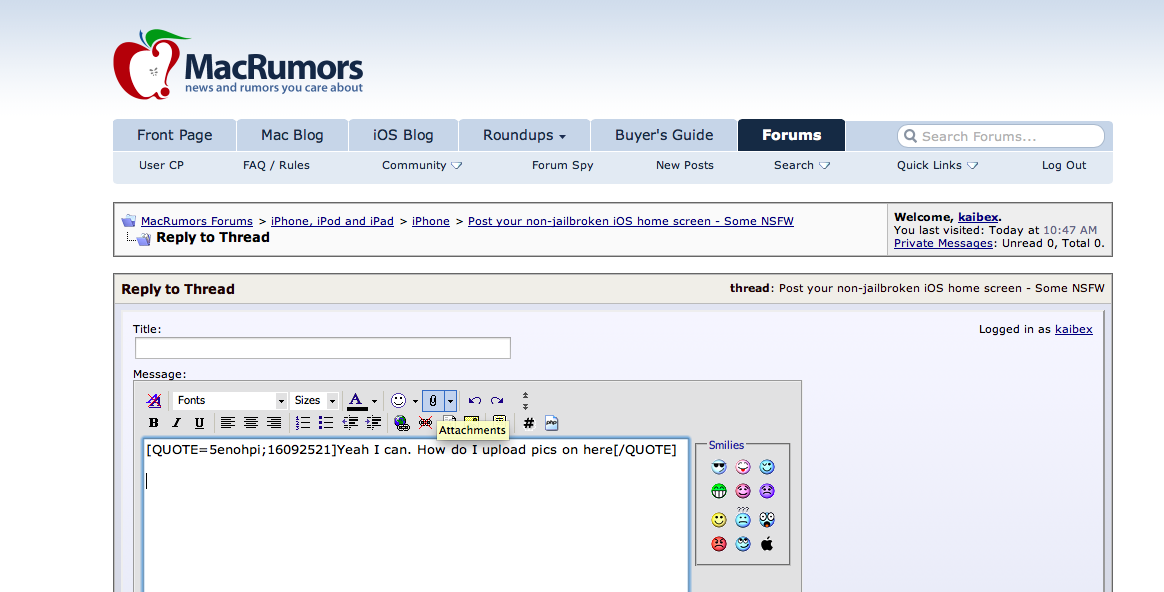Viewport: 1164px width, 592px height.
Task: Go to the Front Page tab
Action: [174, 135]
